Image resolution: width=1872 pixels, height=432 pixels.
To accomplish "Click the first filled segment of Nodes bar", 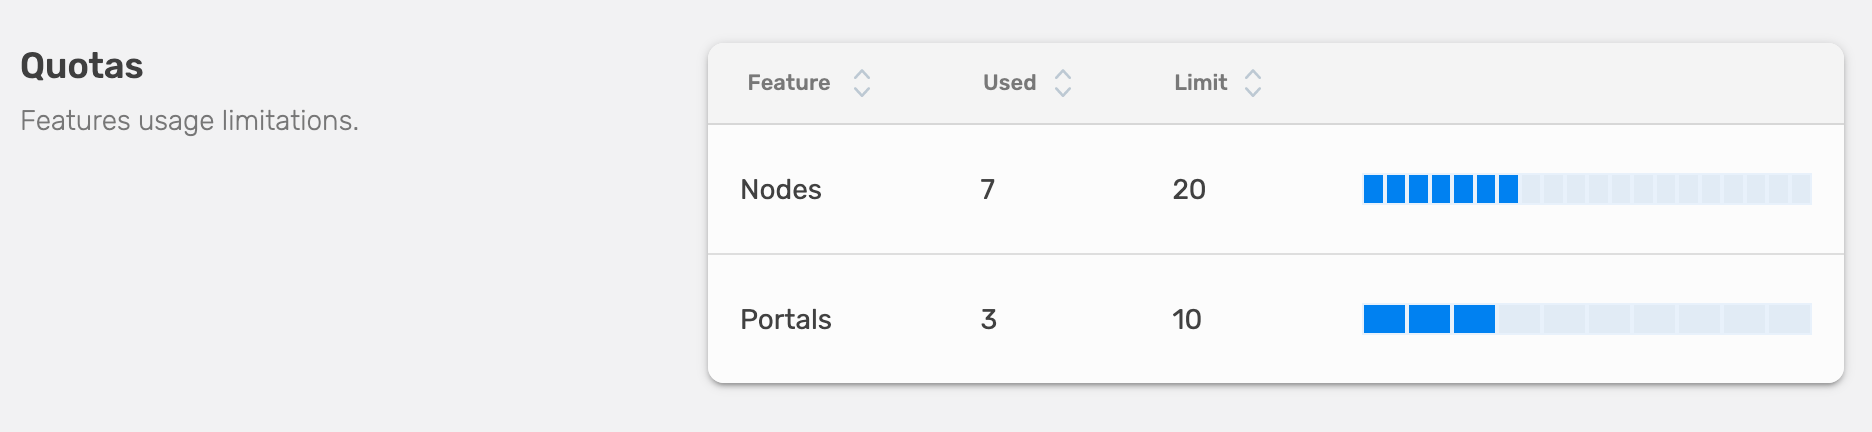I will pos(1374,189).
